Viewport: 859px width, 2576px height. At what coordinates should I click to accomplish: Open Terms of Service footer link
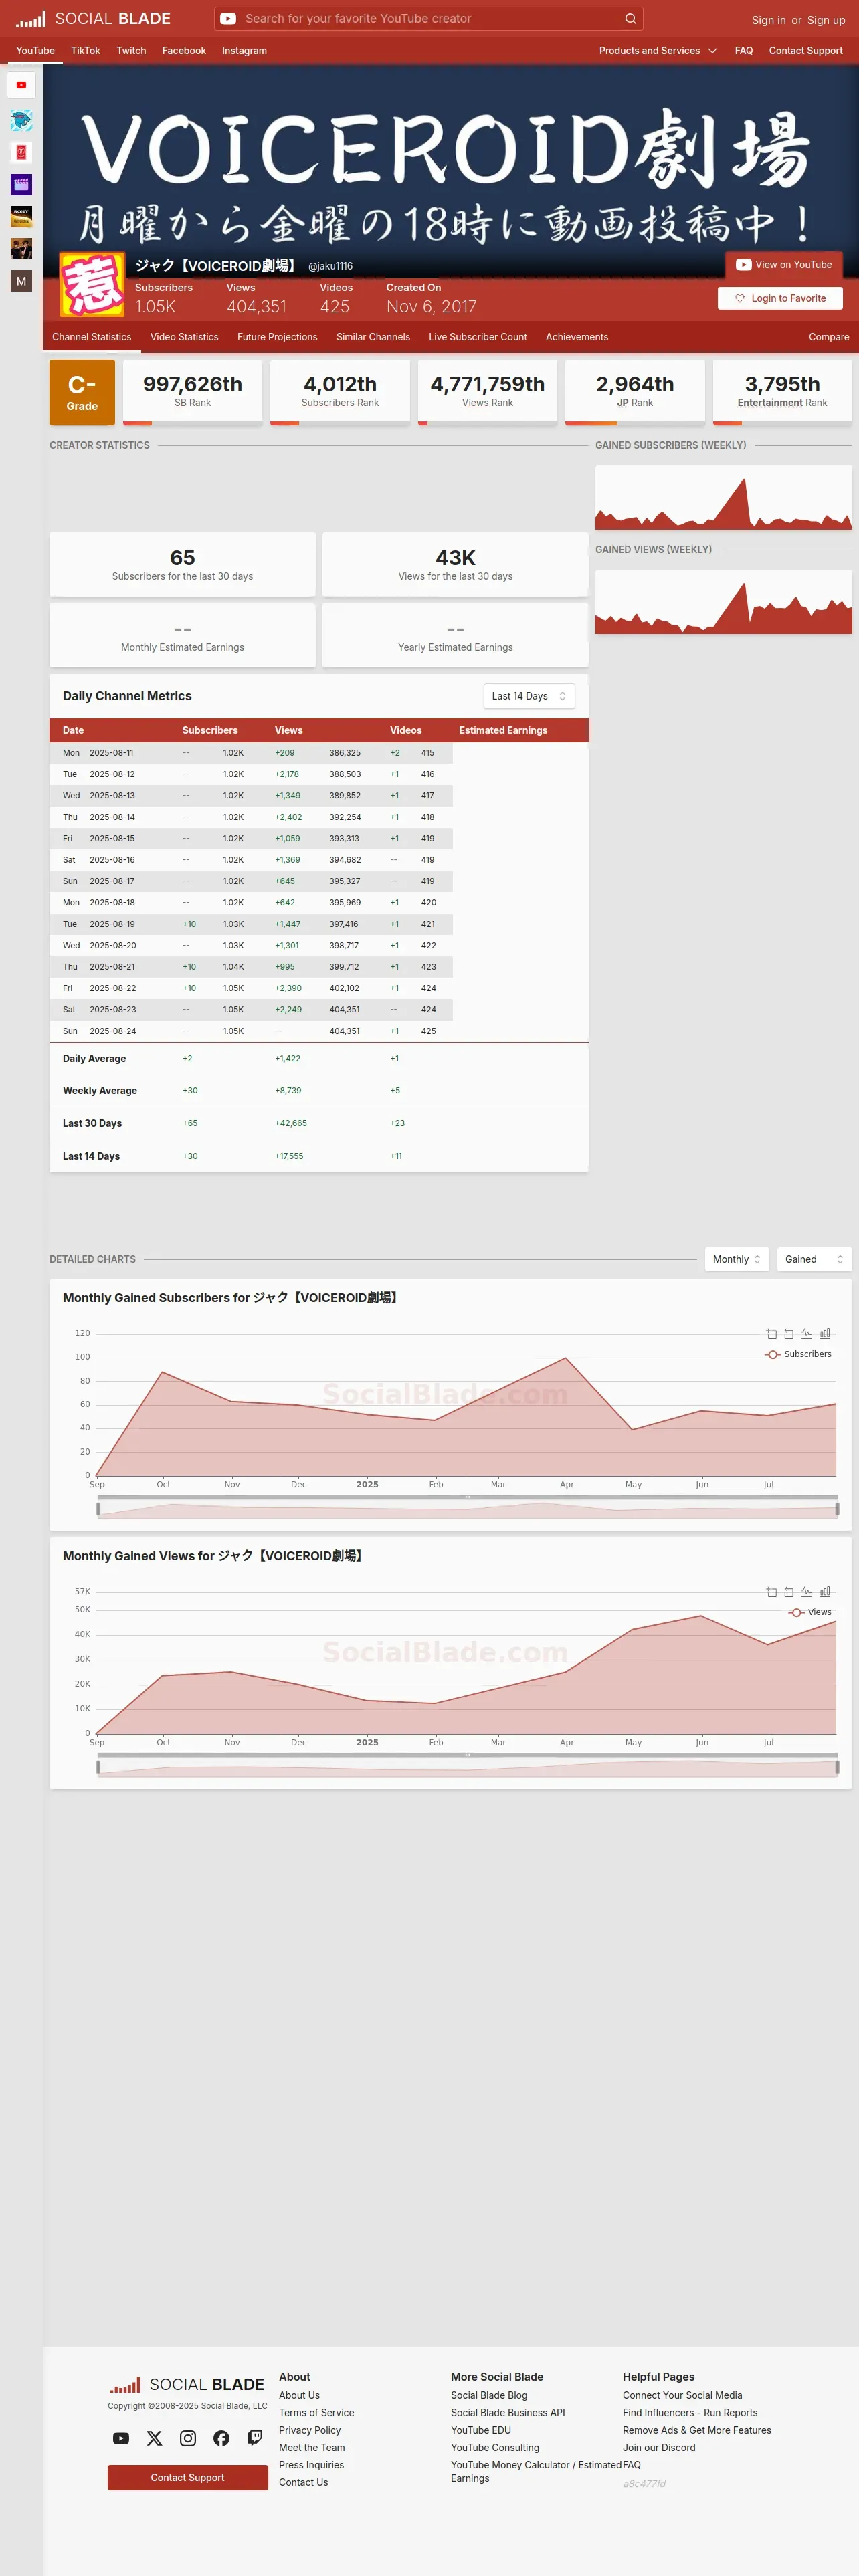[x=316, y=2413]
